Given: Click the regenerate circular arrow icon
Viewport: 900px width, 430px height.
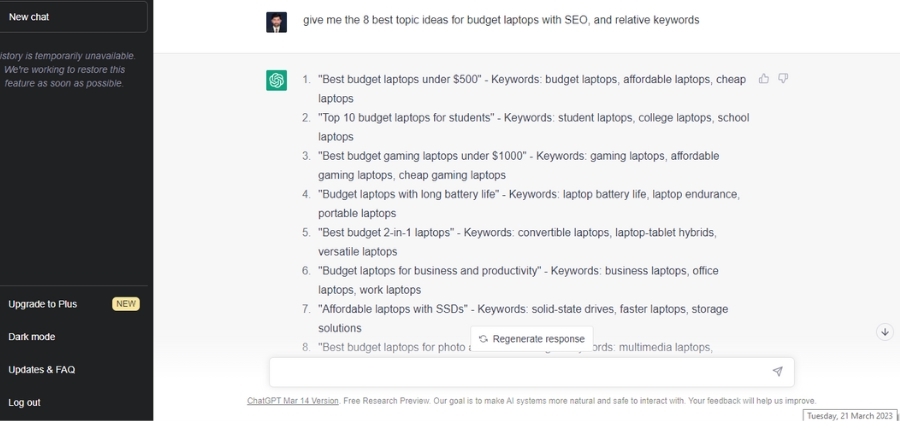Looking at the screenshot, I should [483, 339].
